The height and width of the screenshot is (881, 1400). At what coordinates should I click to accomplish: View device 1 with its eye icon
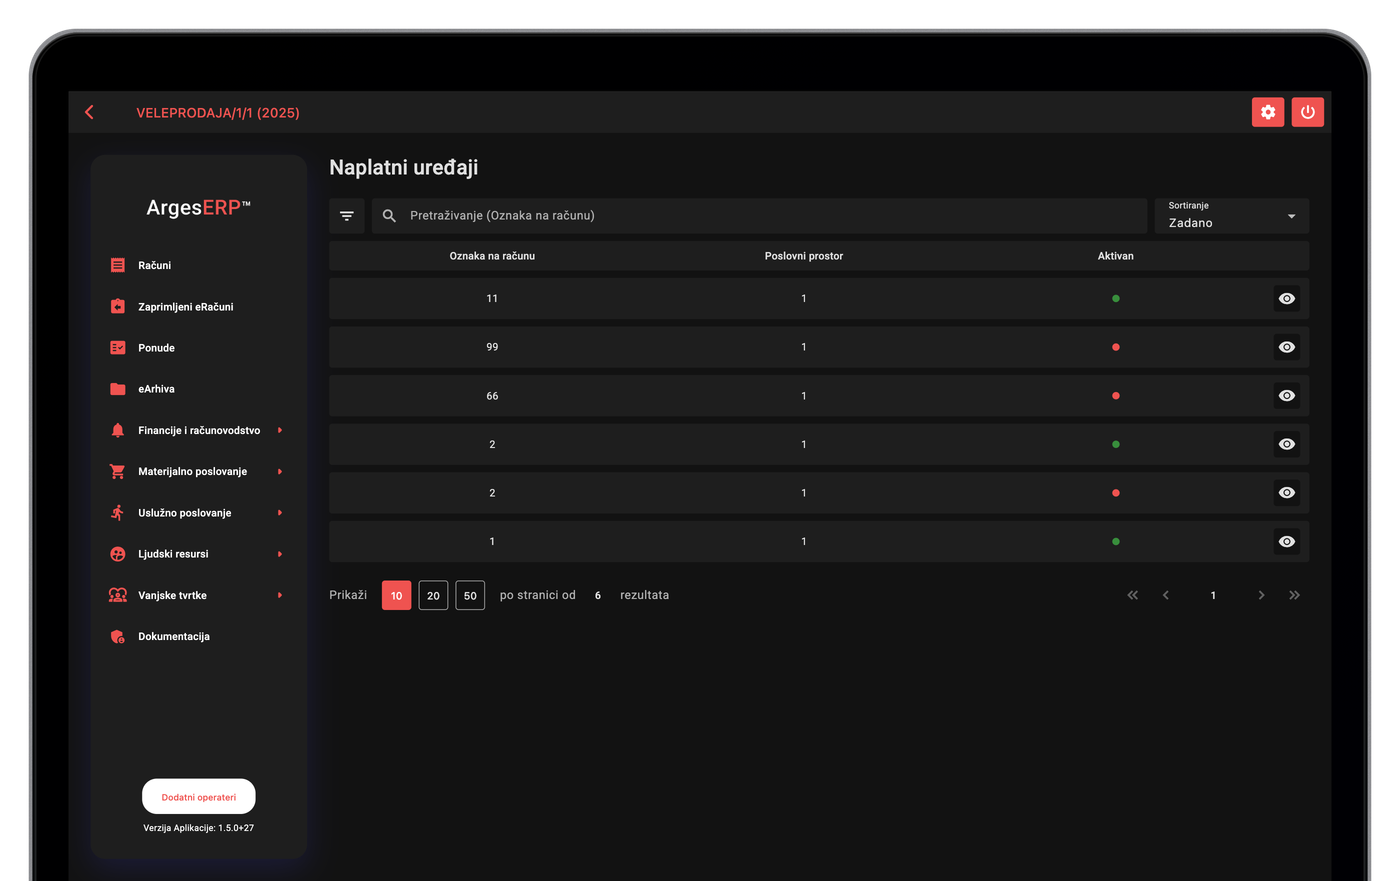pyautogui.click(x=1287, y=542)
